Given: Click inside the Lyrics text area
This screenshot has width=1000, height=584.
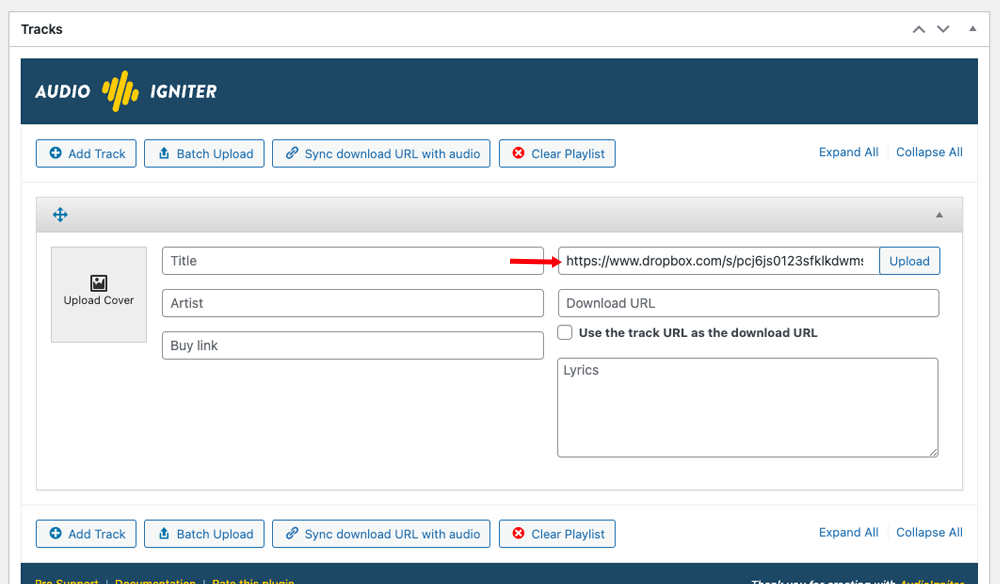Looking at the screenshot, I should tap(747, 407).
